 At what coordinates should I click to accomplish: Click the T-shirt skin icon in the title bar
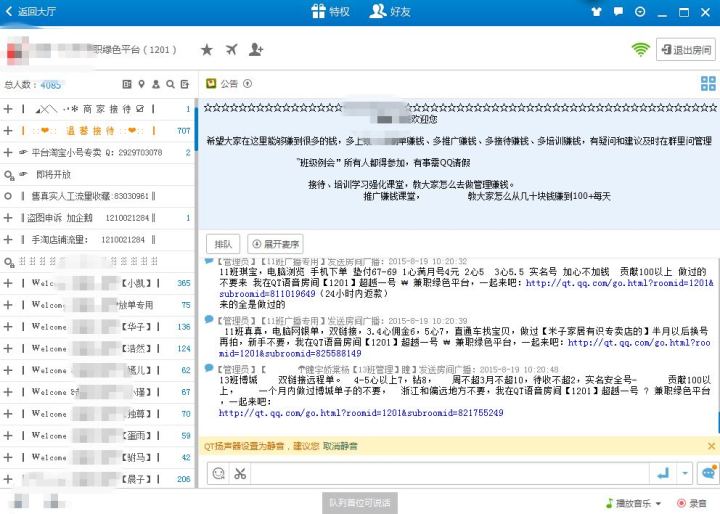[597, 12]
